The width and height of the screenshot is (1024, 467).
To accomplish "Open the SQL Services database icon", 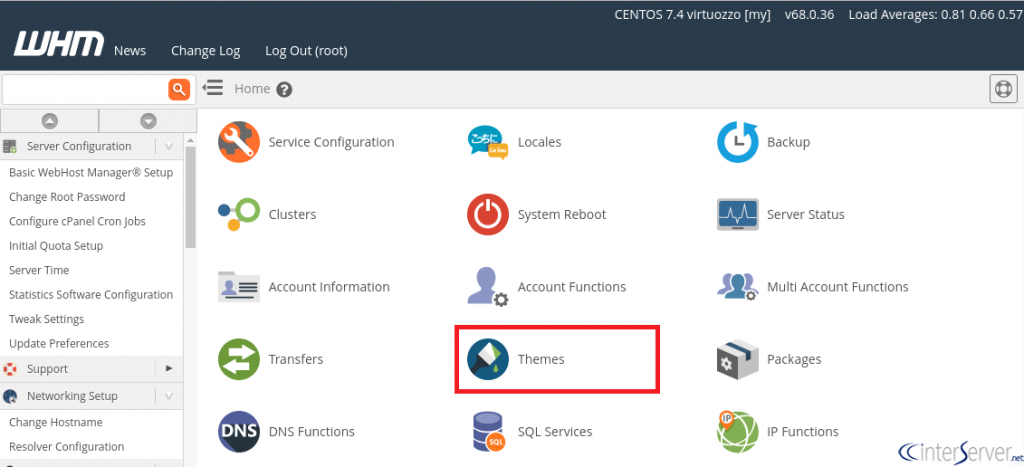I will pyautogui.click(x=488, y=432).
